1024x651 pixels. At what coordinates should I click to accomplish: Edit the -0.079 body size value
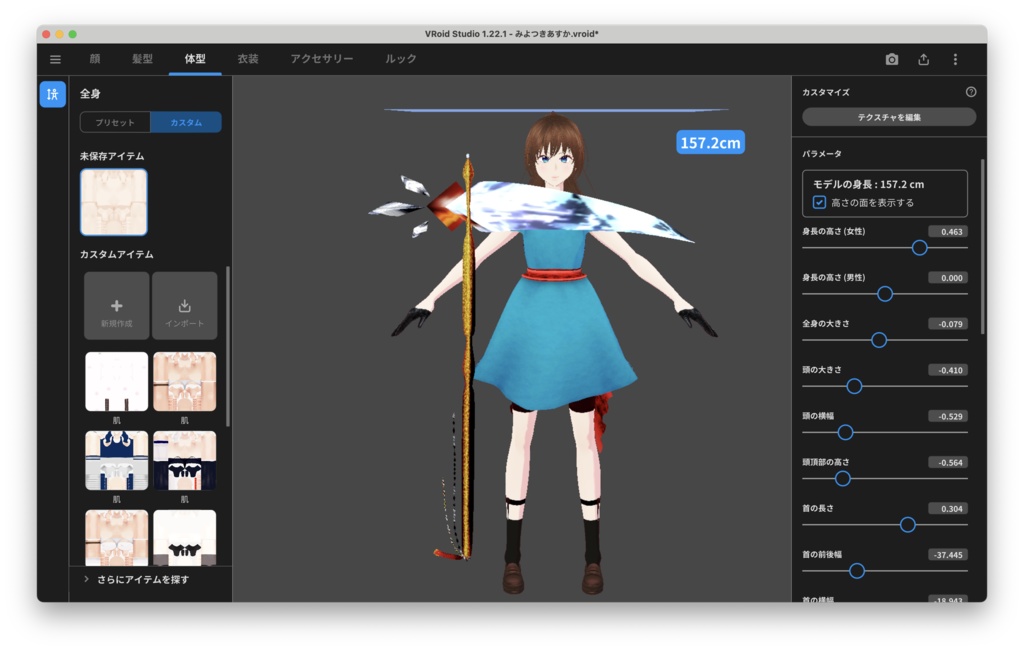[948, 324]
